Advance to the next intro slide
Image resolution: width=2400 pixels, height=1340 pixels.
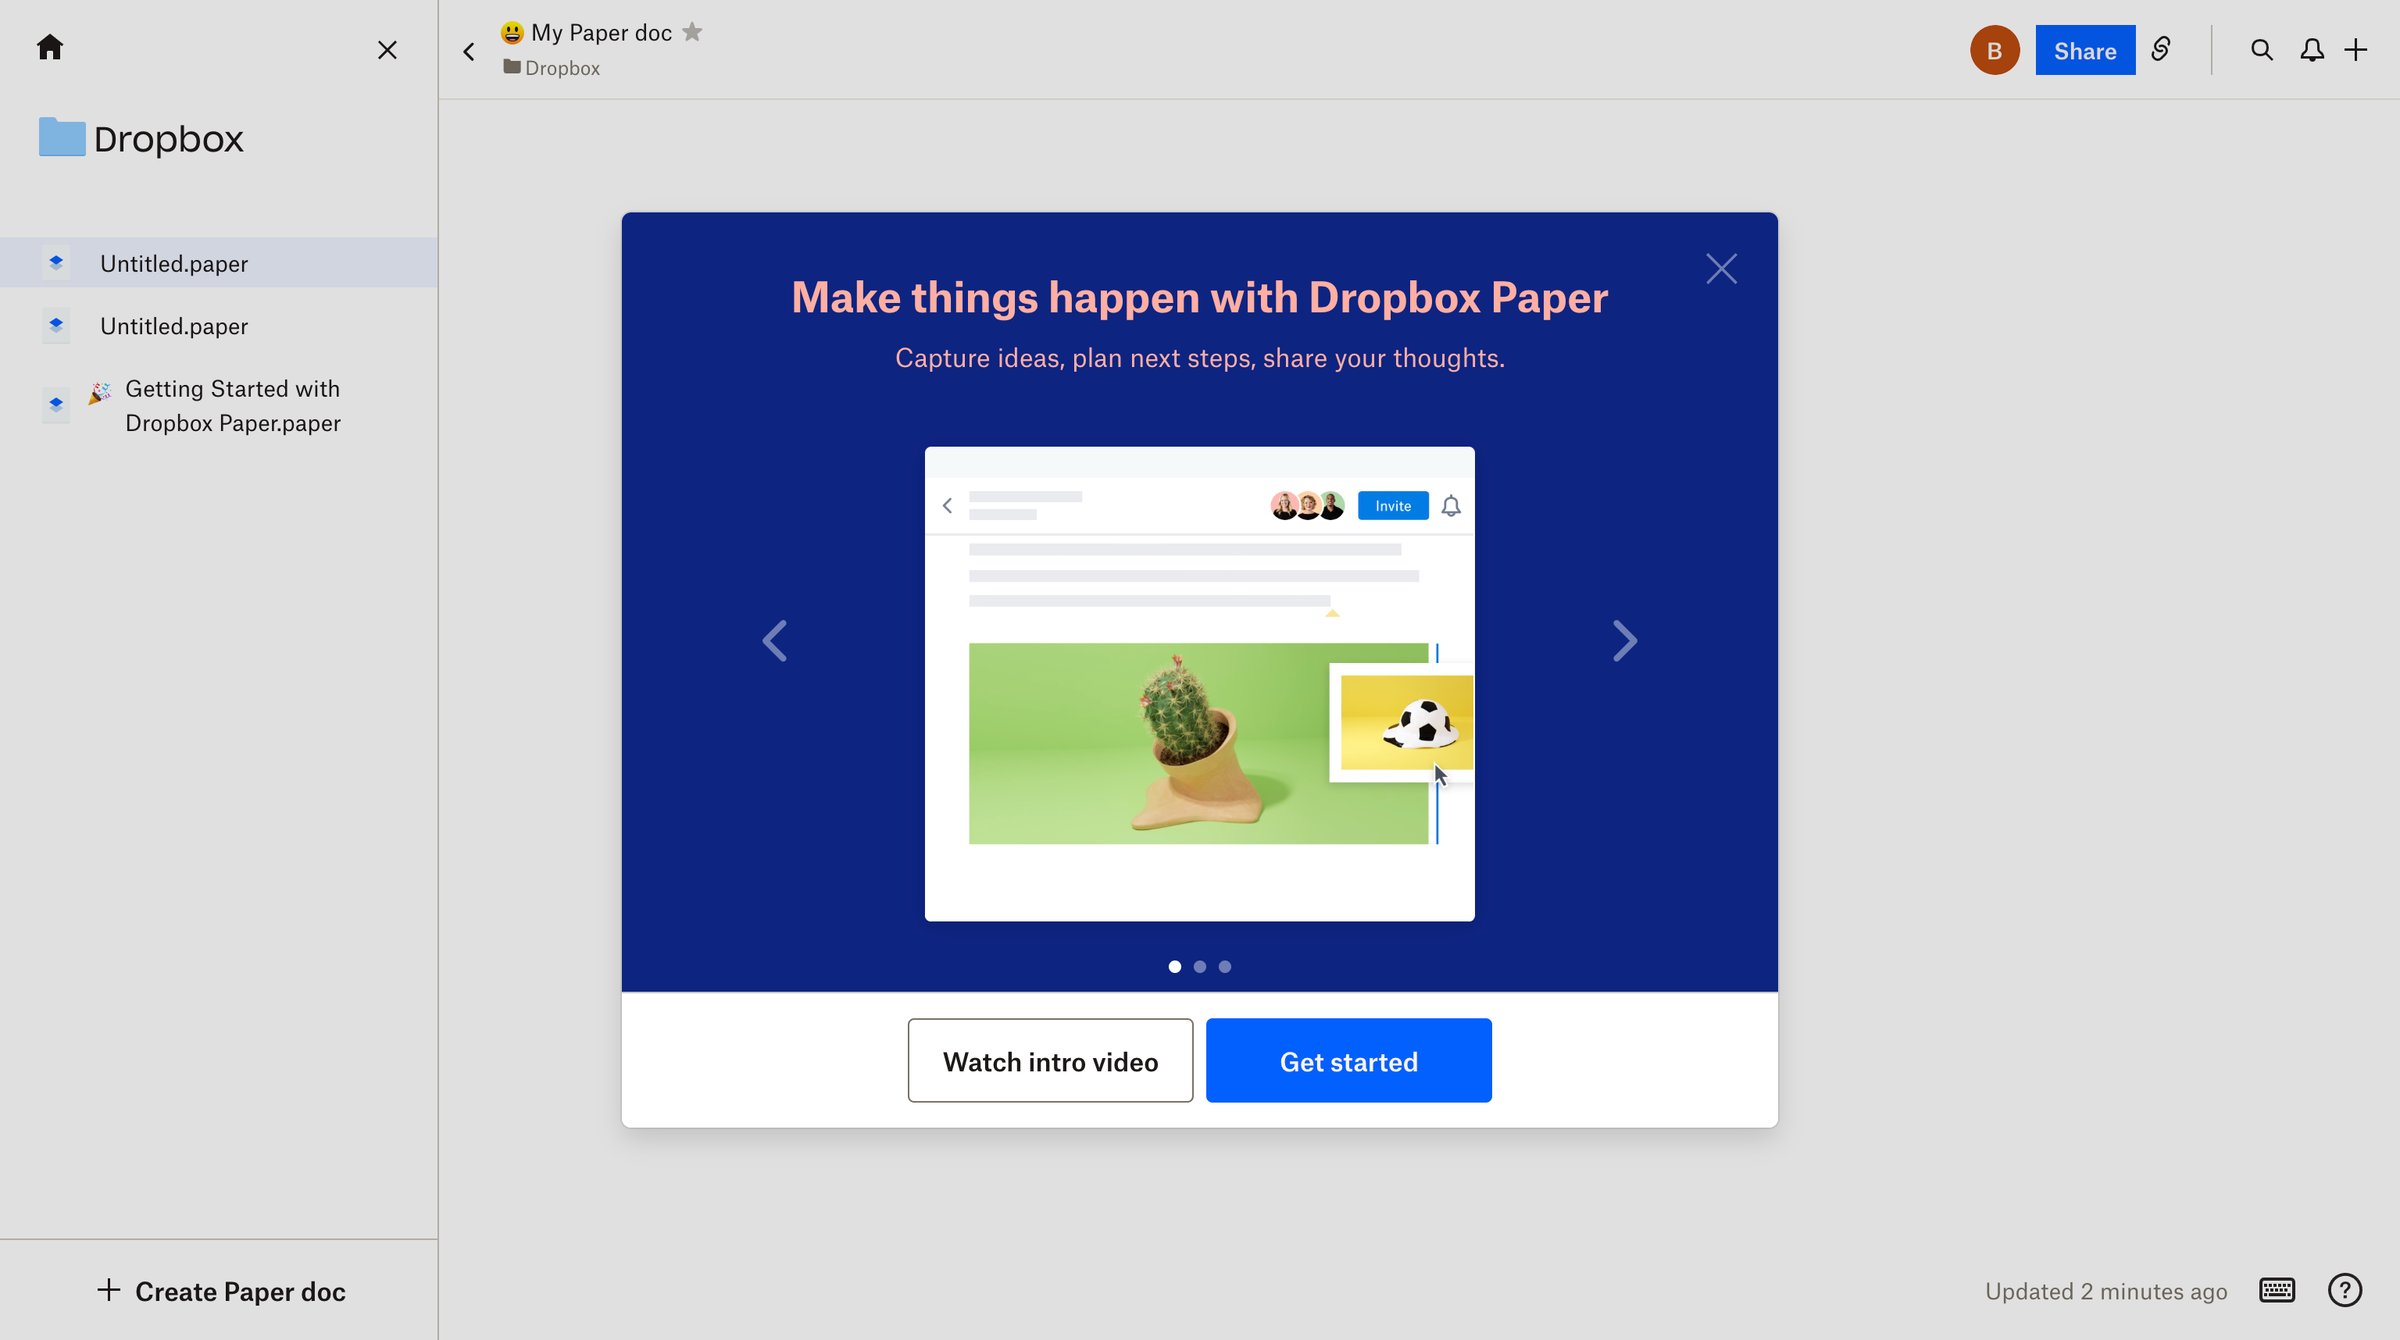[1625, 641]
